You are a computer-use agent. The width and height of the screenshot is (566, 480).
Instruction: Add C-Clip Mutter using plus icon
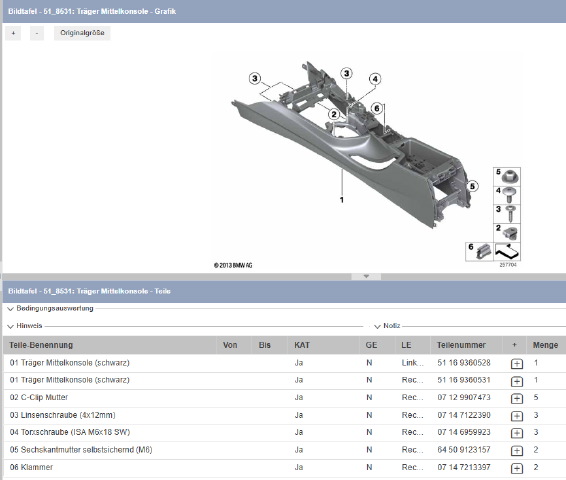tap(517, 398)
